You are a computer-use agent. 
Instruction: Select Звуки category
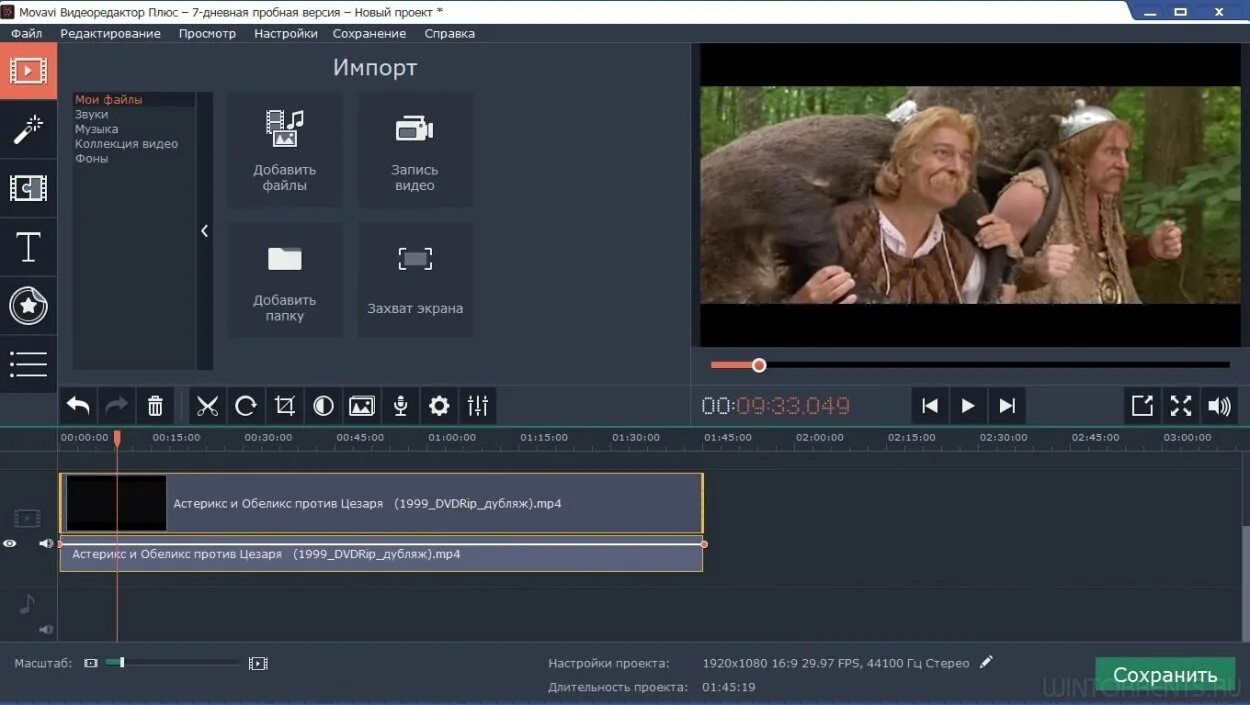92,115
